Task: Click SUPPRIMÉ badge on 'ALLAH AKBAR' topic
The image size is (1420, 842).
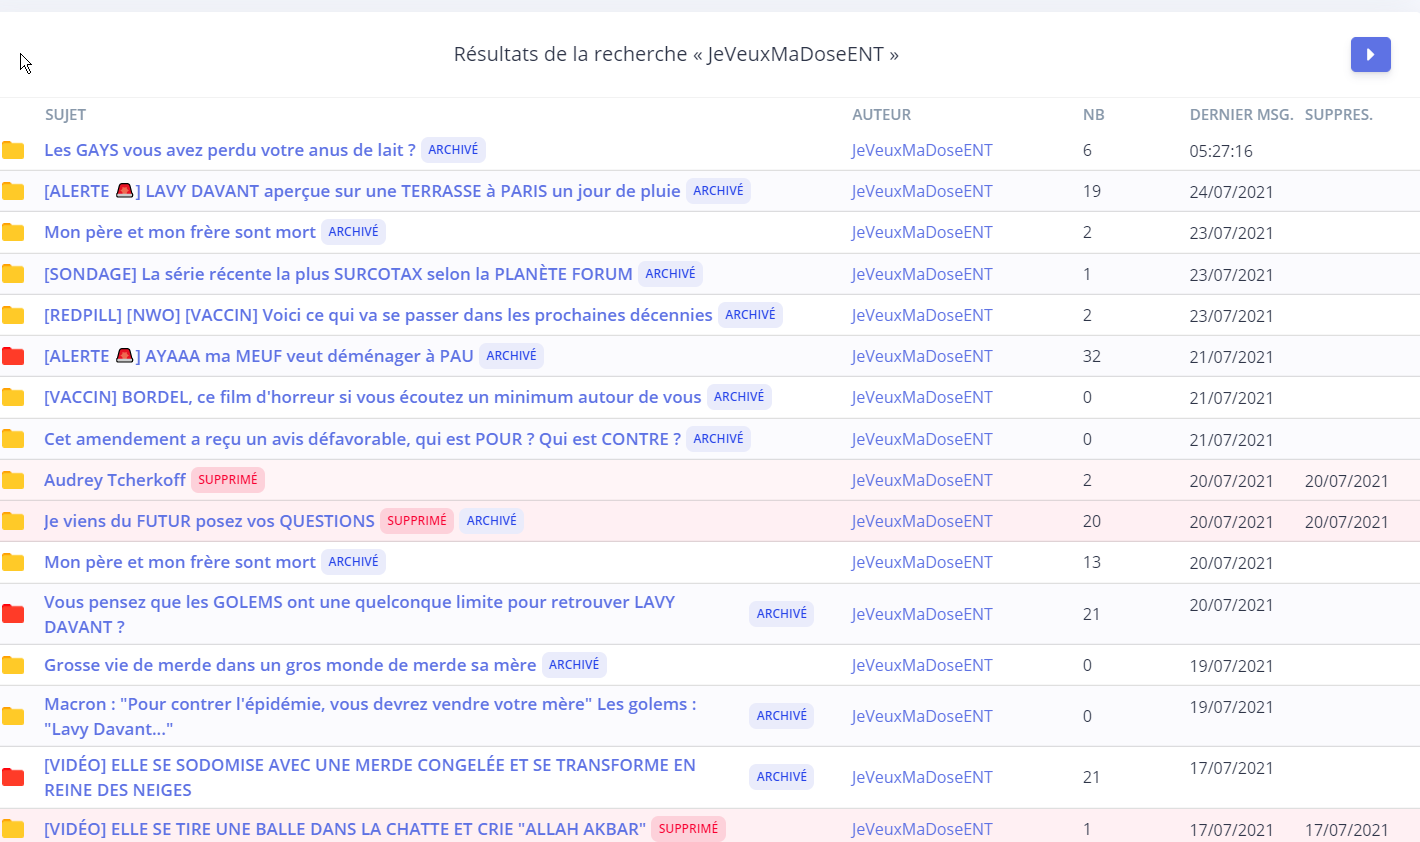Action: (688, 829)
